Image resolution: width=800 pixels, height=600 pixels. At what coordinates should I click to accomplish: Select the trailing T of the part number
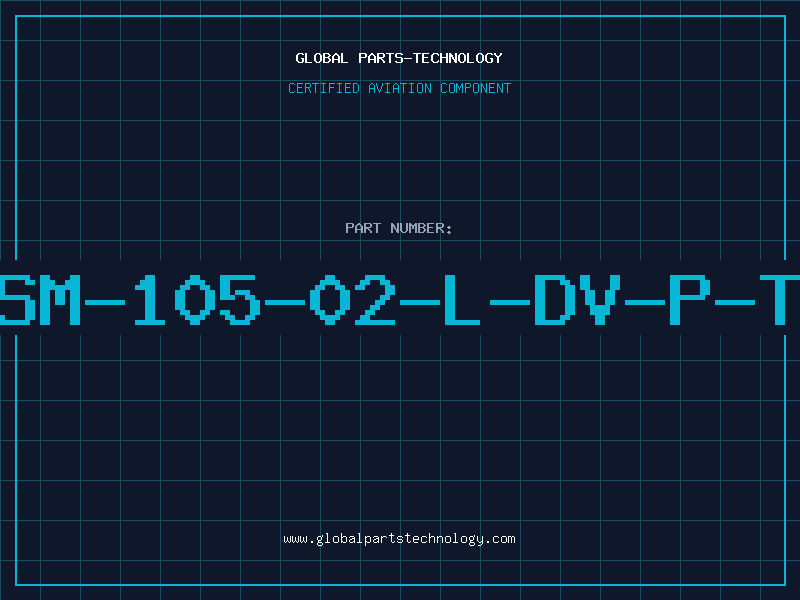(x=780, y=299)
